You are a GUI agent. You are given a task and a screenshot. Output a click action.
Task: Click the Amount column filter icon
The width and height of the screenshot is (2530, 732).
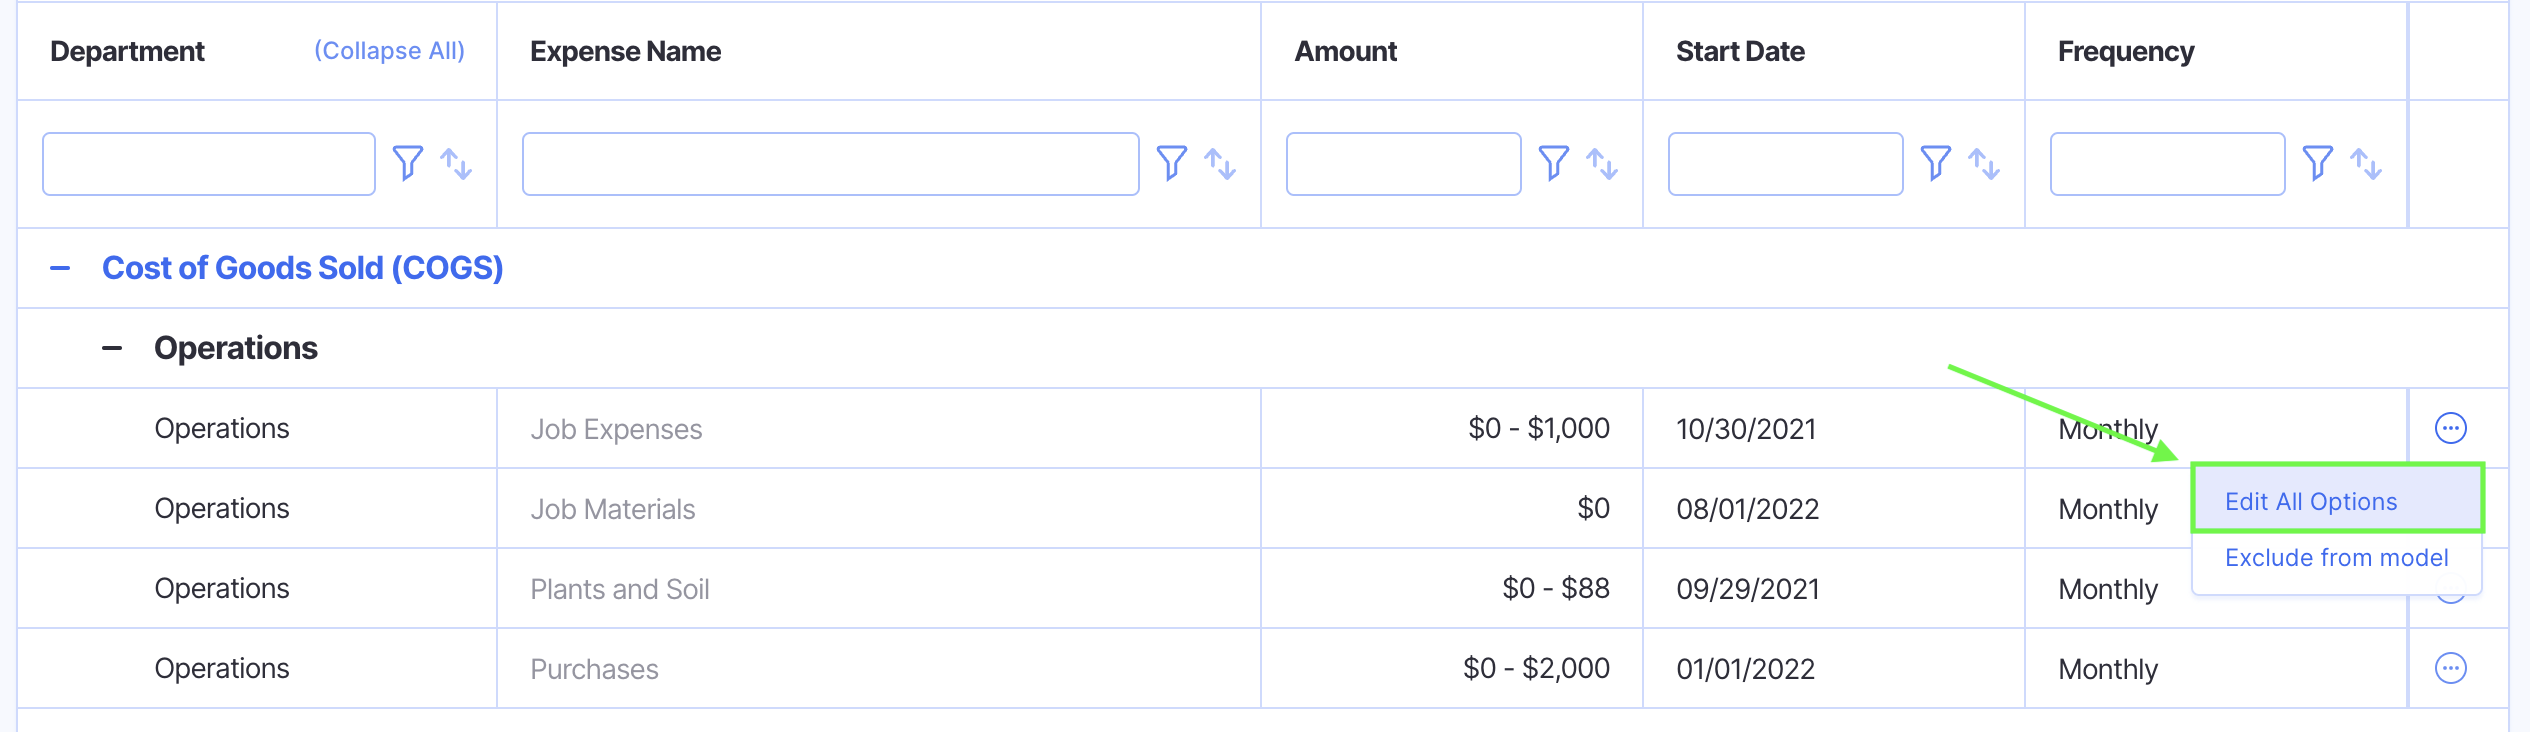[x=1553, y=163]
